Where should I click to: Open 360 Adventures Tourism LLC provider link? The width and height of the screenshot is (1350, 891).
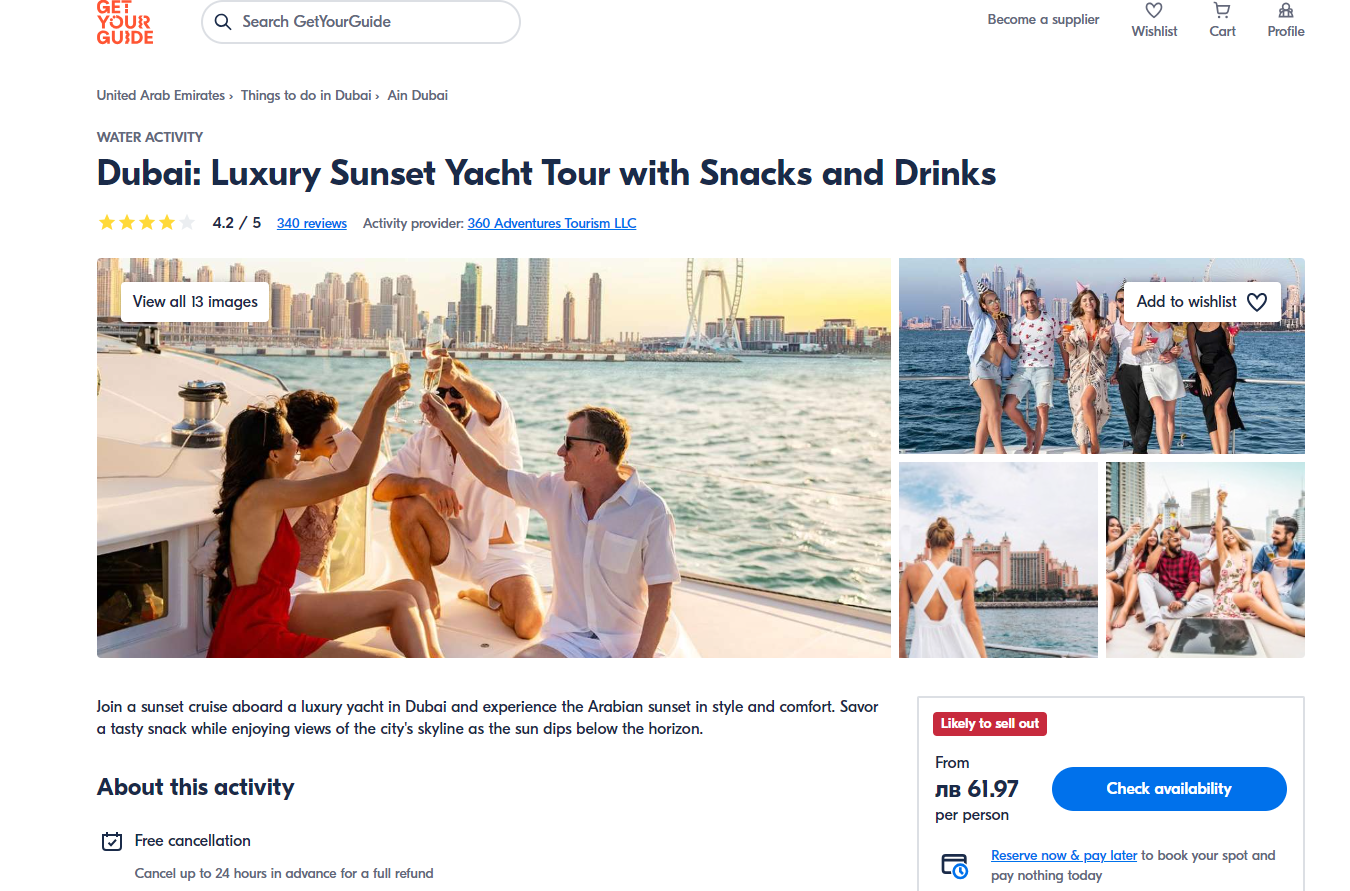[x=552, y=223]
